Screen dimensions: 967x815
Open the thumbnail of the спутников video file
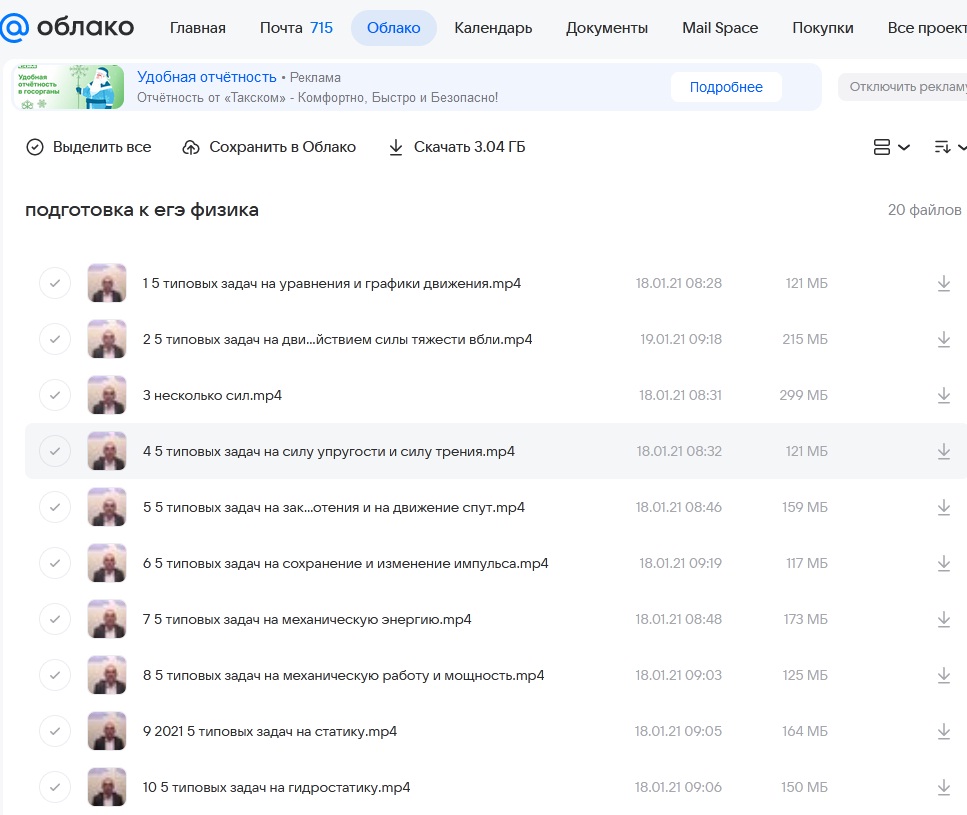point(107,507)
